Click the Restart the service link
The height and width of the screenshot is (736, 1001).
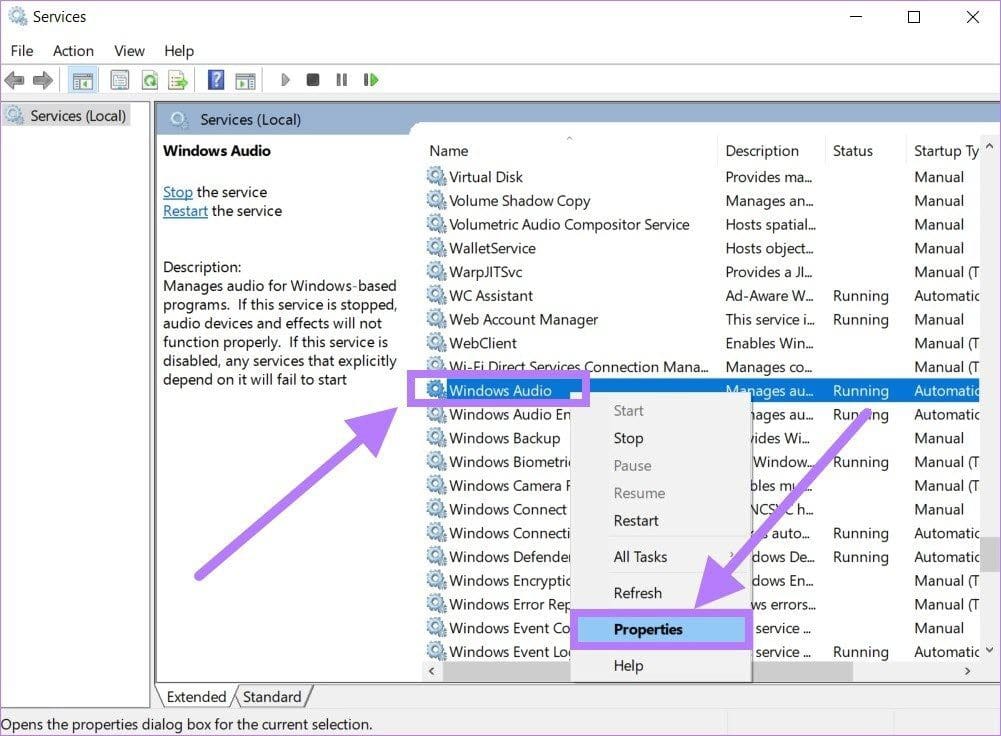pos(185,211)
